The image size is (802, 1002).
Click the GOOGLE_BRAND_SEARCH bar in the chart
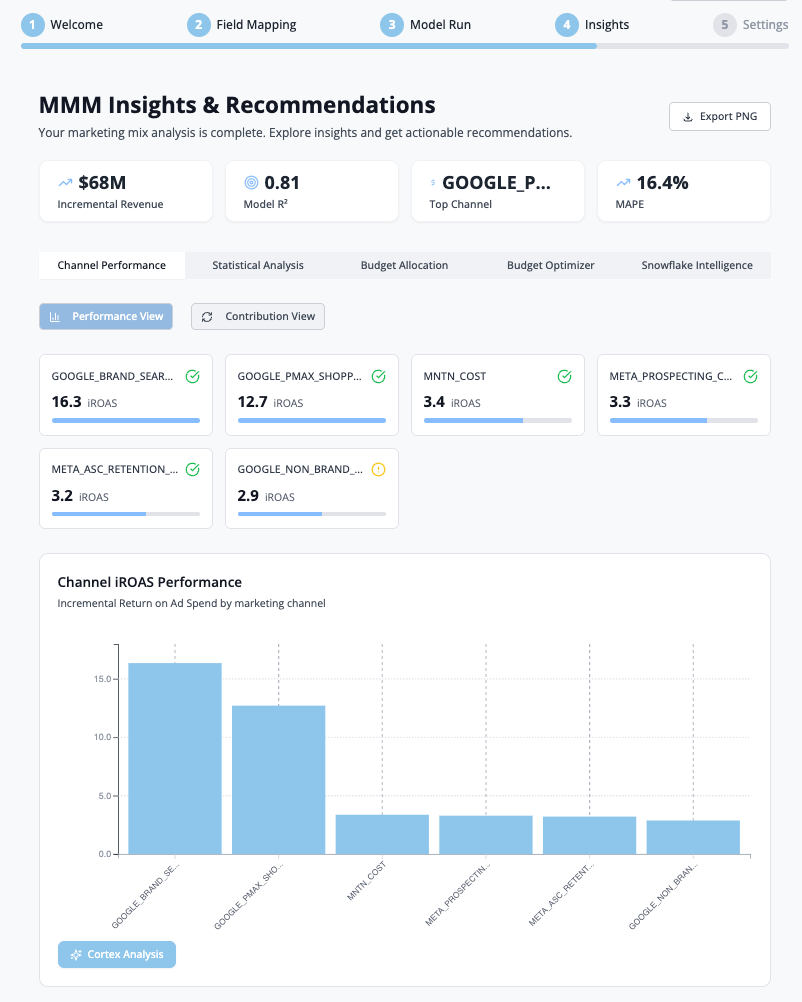[x=175, y=758]
